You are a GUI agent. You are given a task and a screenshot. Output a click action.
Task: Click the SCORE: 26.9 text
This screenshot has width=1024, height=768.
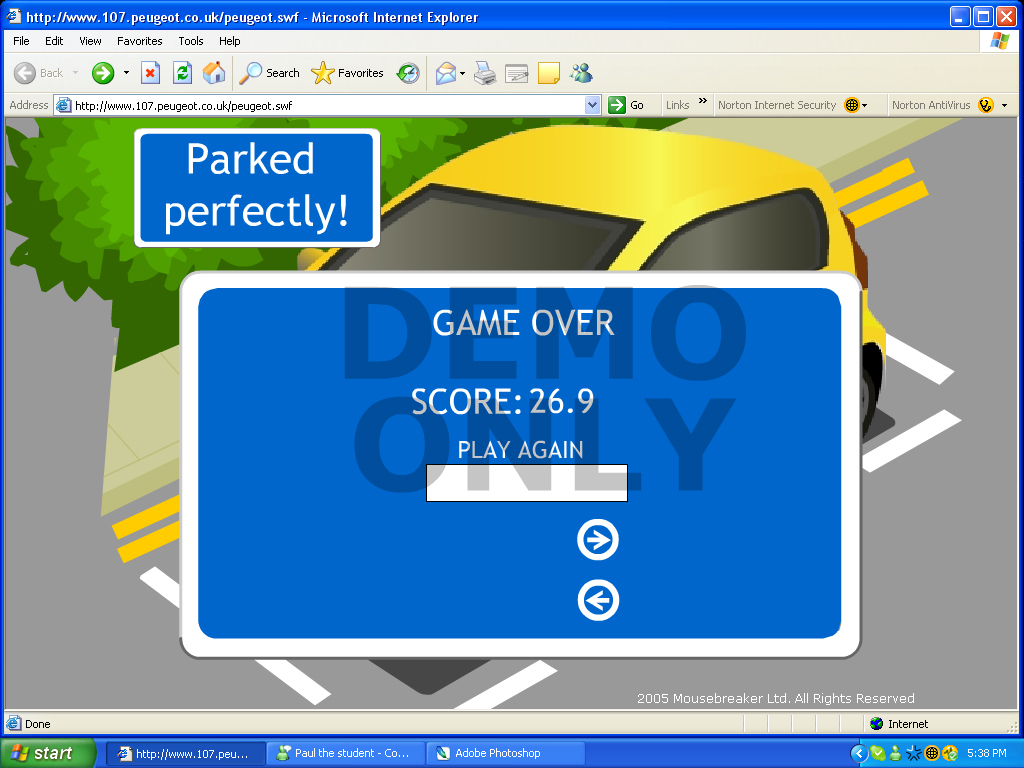click(502, 402)
